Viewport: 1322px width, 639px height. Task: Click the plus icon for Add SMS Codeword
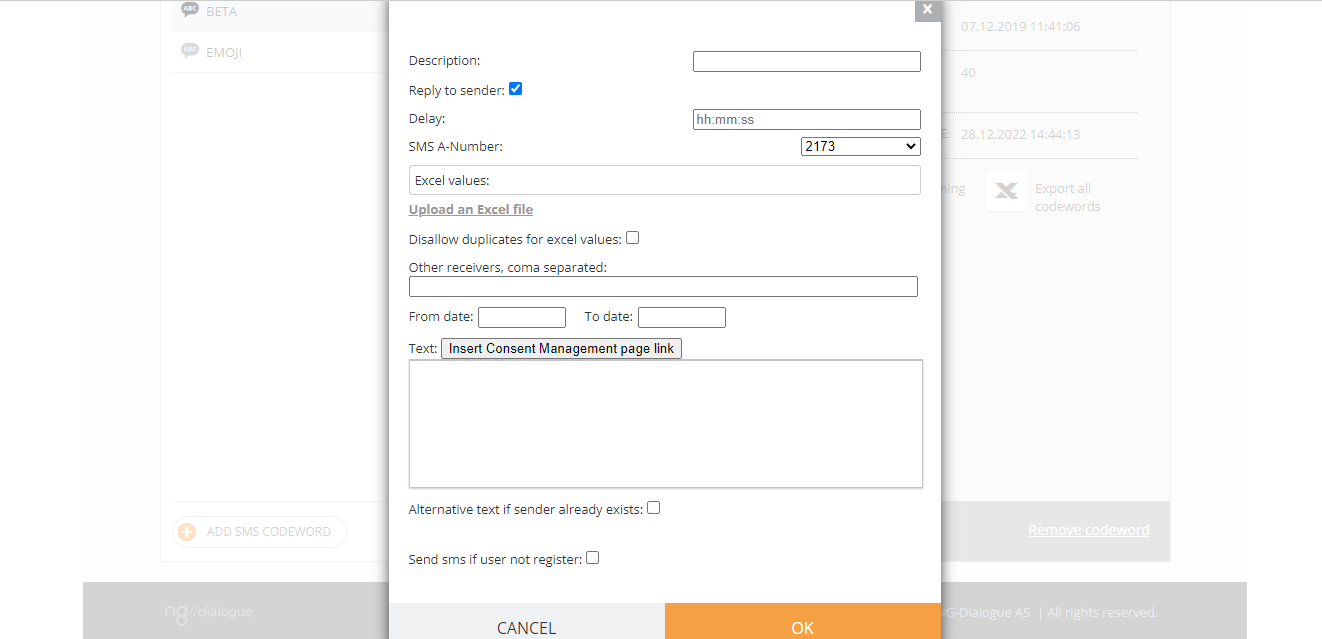[187, 532]
